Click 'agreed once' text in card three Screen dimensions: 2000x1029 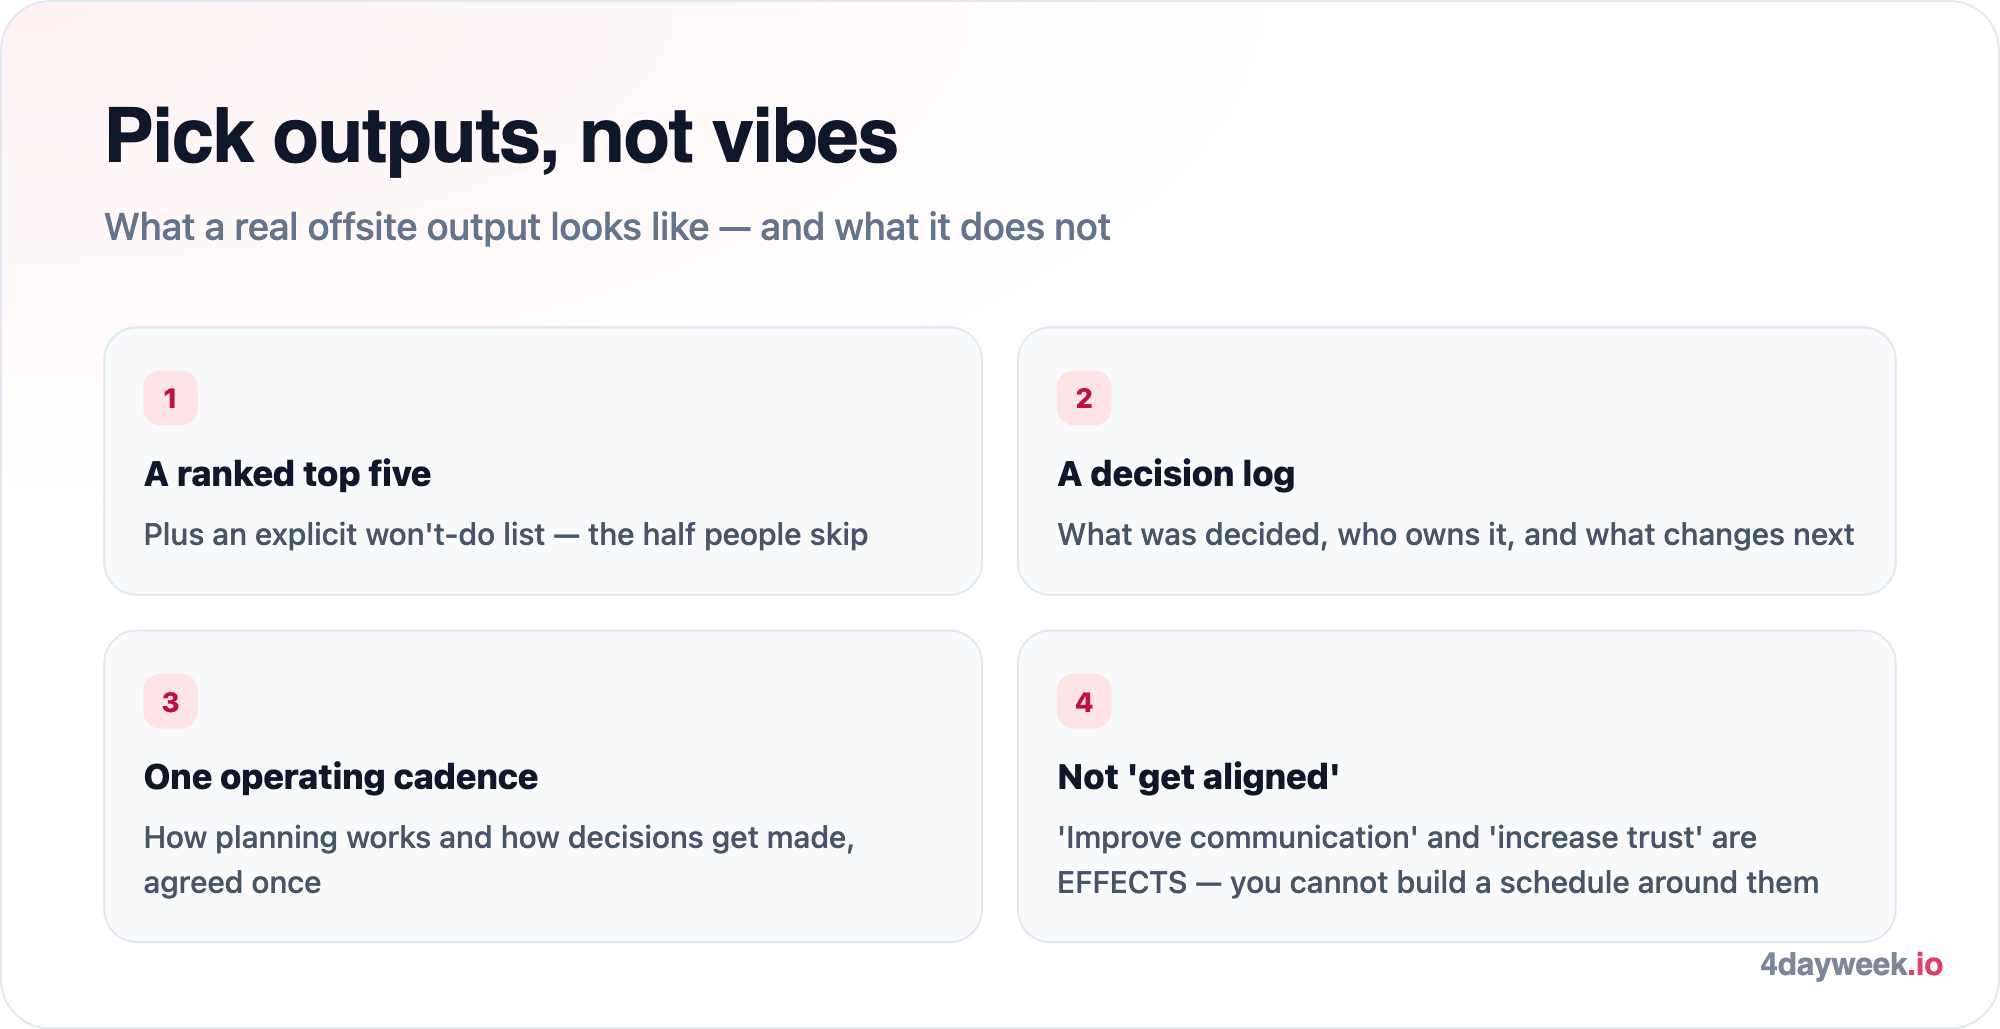pyautogui.click(x=232, y=883)
